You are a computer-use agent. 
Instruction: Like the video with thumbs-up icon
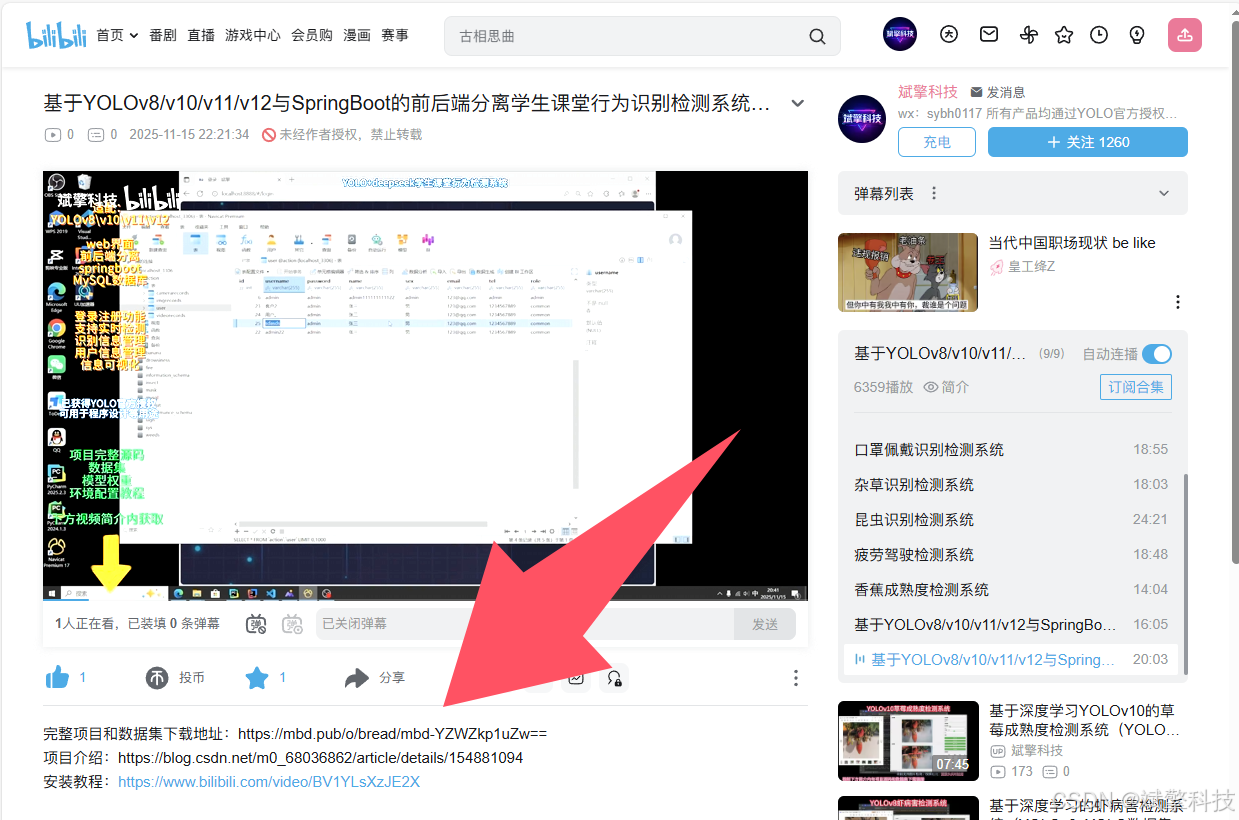(x=57, y=678)
